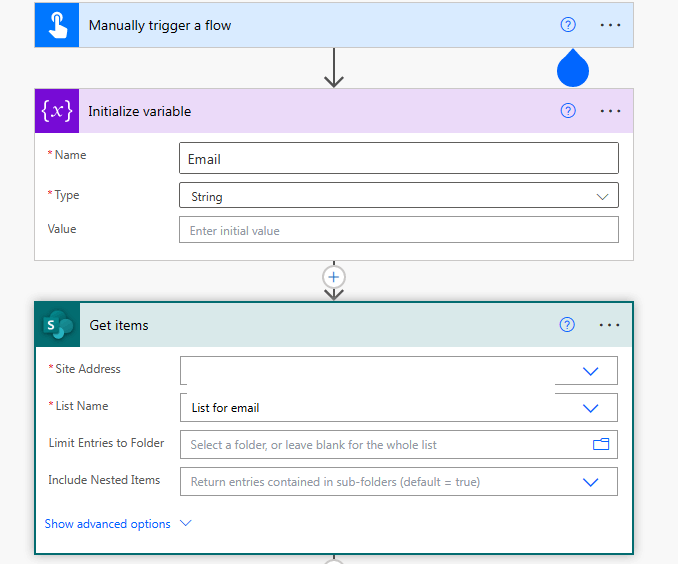Viewport: 678px width, 564px height.
Task: Click the Limit Entries to Folder field
Action: [399, 445]
